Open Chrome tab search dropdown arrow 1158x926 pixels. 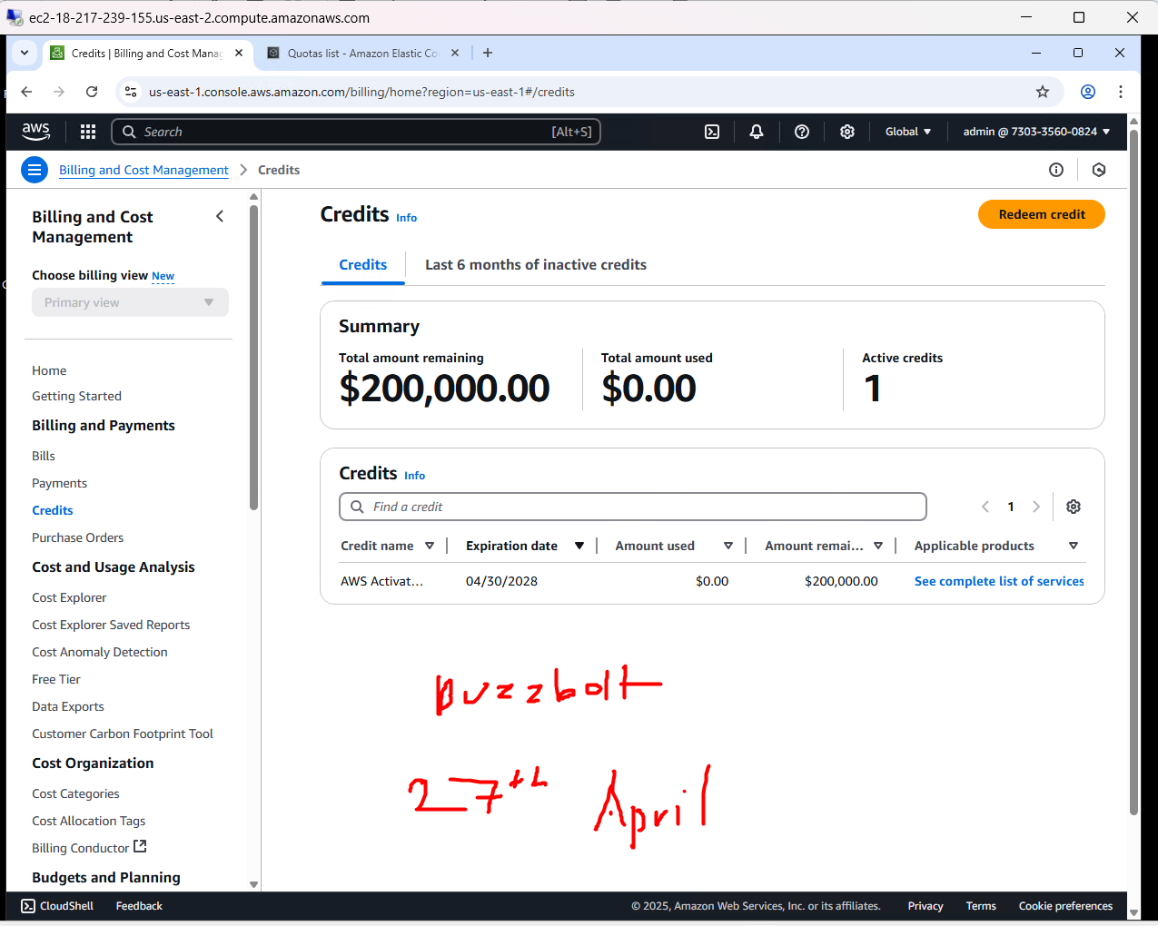24,53
